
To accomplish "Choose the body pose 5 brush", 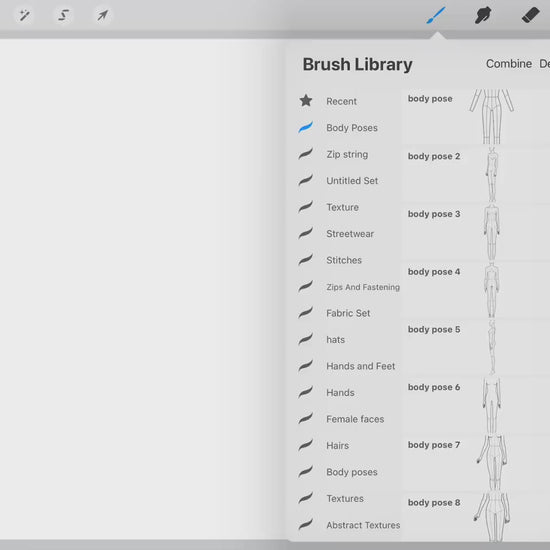I will [476, 348].
